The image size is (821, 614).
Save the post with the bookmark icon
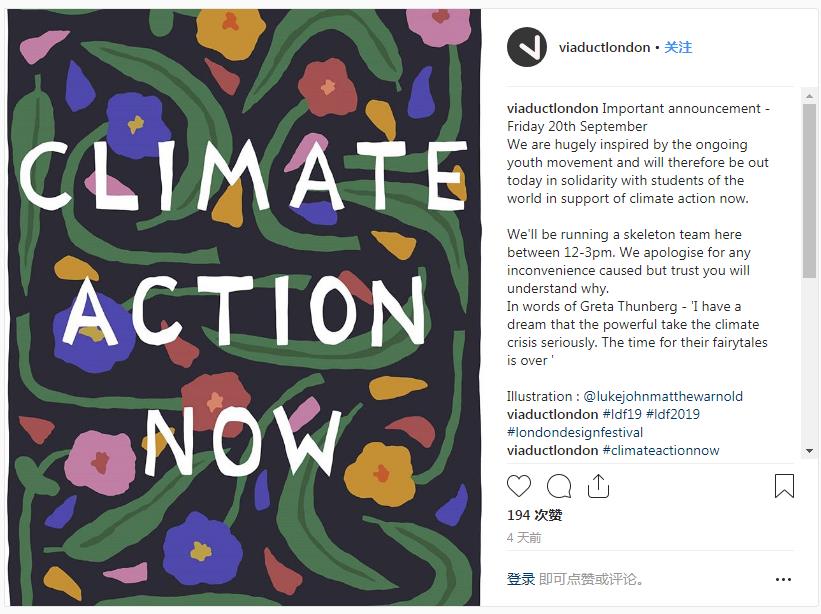[x=784, y=486]
